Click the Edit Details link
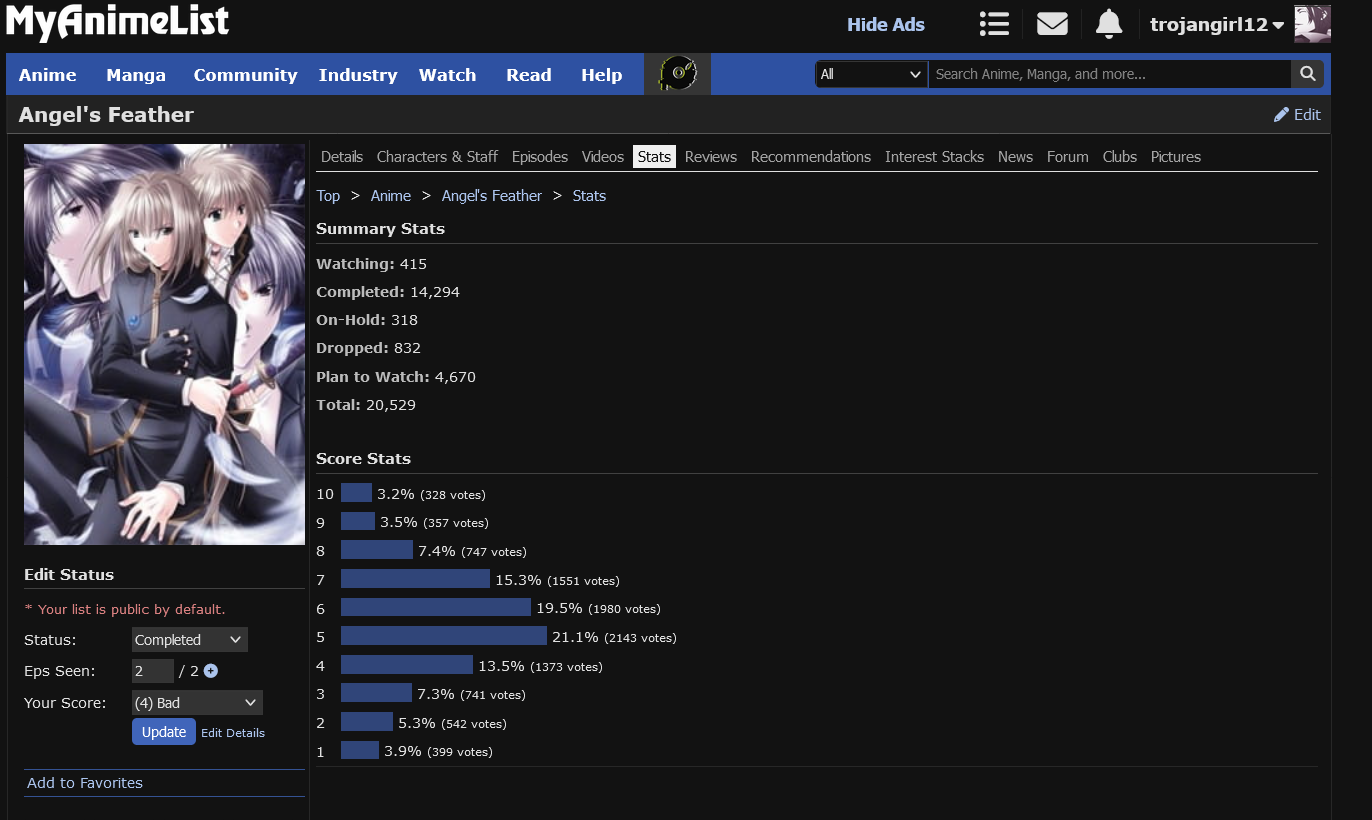Screen dimensions: 1372x820 point(233,733)
